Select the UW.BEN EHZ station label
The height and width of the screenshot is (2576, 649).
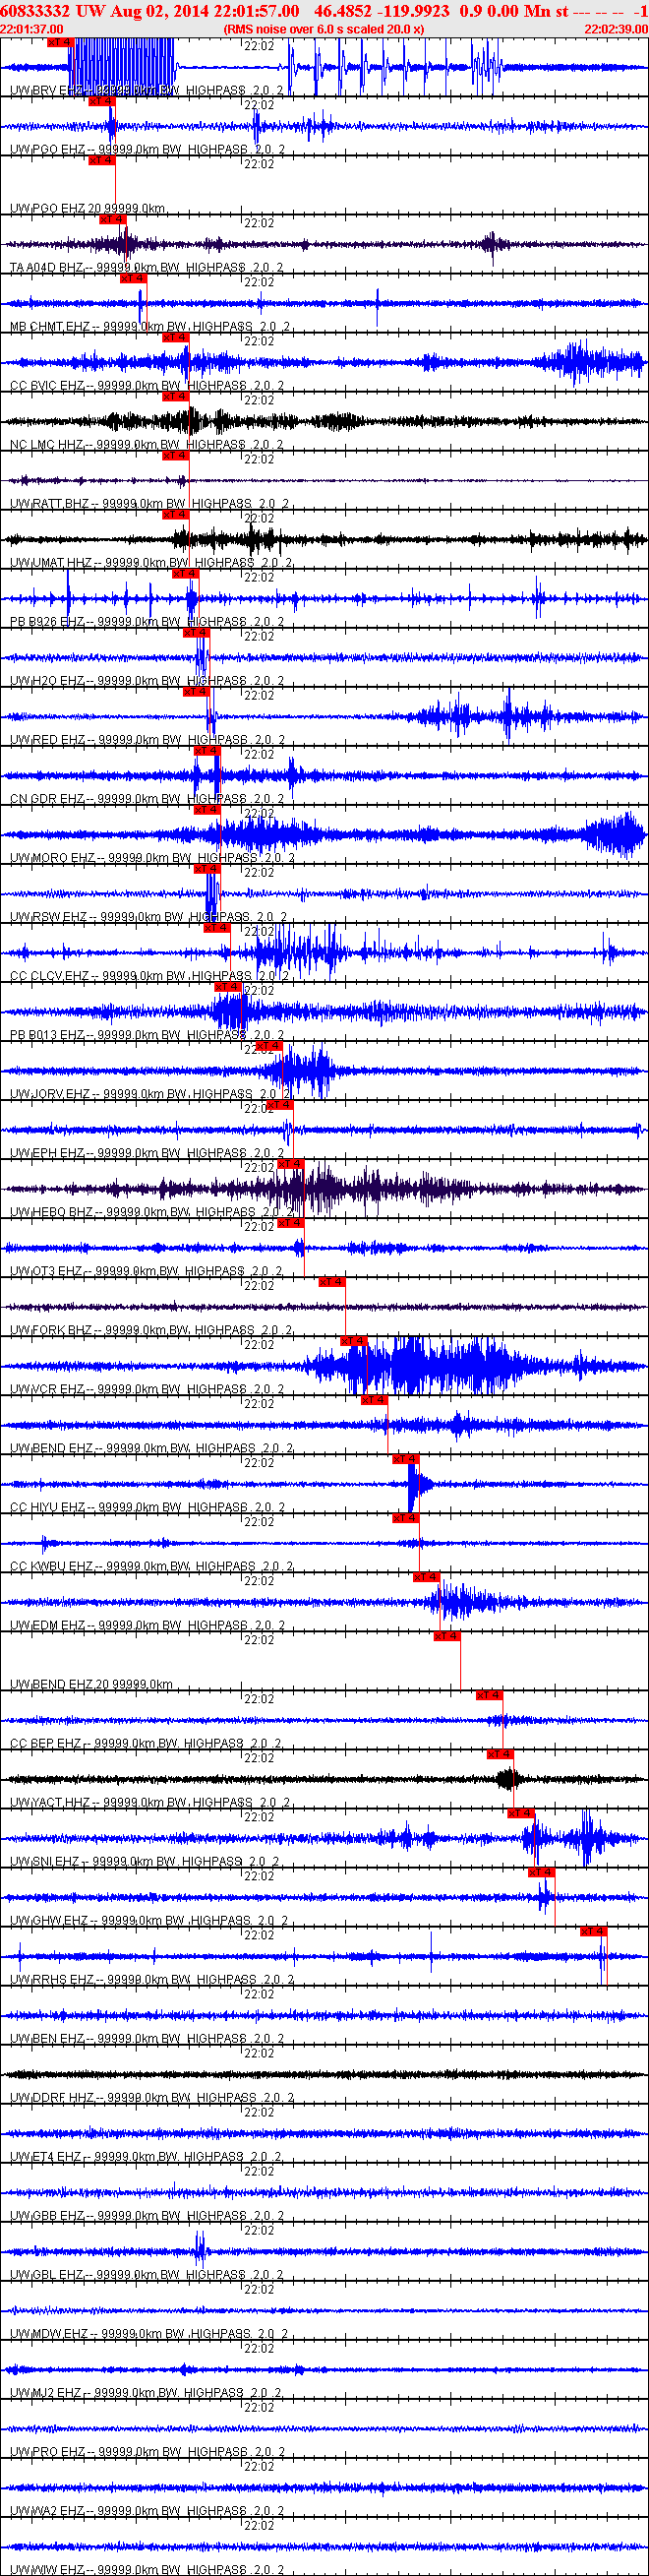click(x=147, y=2037)
